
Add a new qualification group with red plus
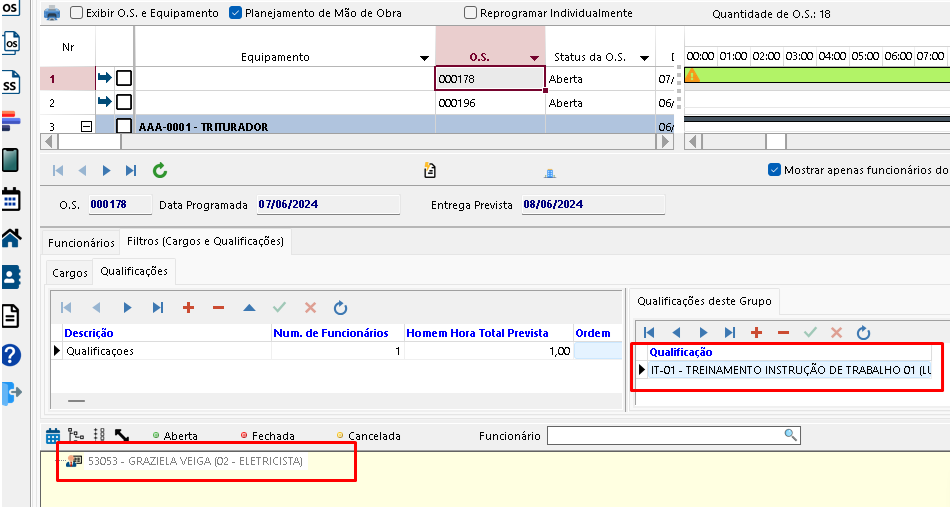188,308
